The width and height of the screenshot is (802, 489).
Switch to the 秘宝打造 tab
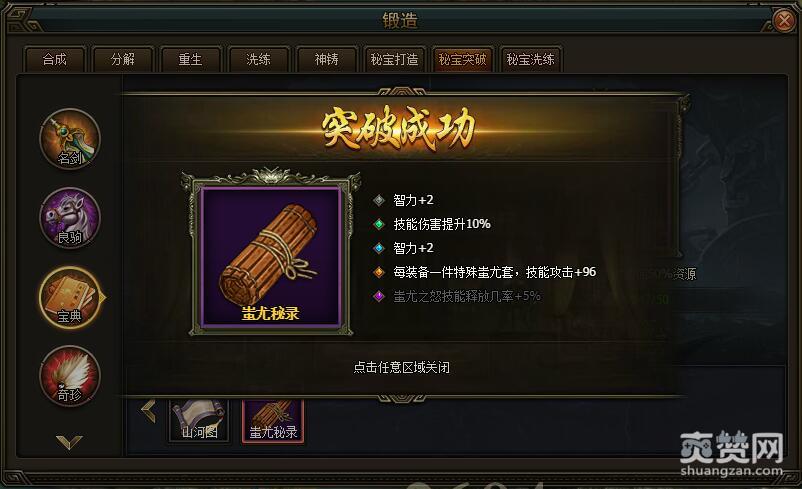pyautogui.click(x=394, y=59)
